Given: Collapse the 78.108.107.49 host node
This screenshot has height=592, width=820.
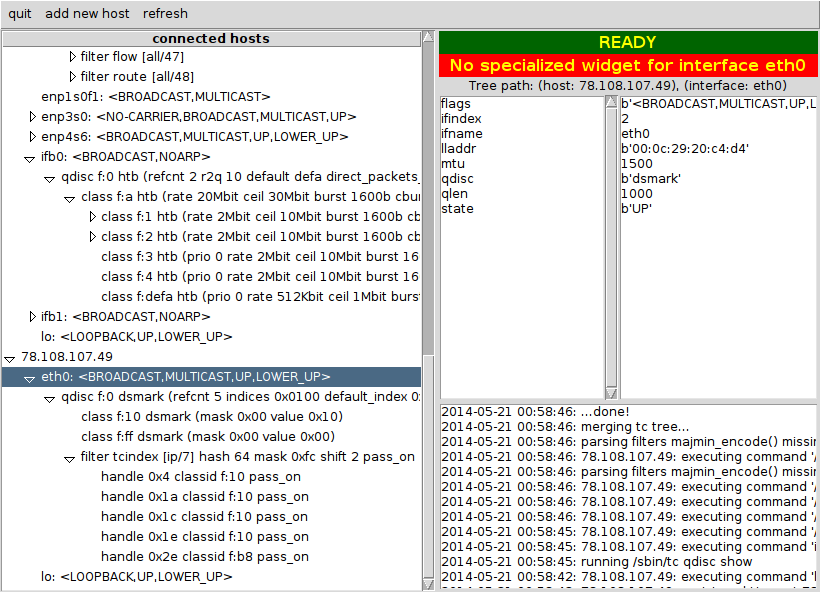Looking at the screenshot, I should coord(9,358).
